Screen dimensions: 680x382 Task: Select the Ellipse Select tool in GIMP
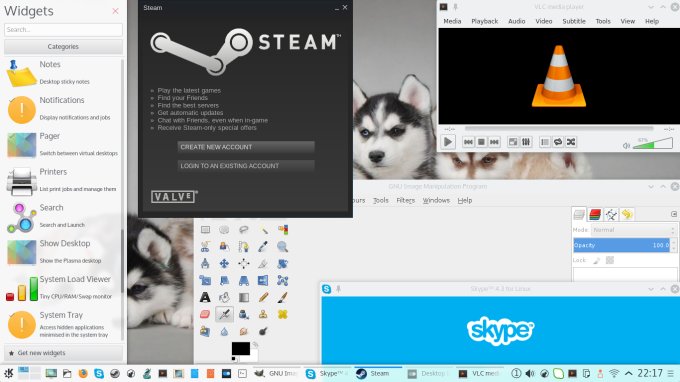pos(224,230)
